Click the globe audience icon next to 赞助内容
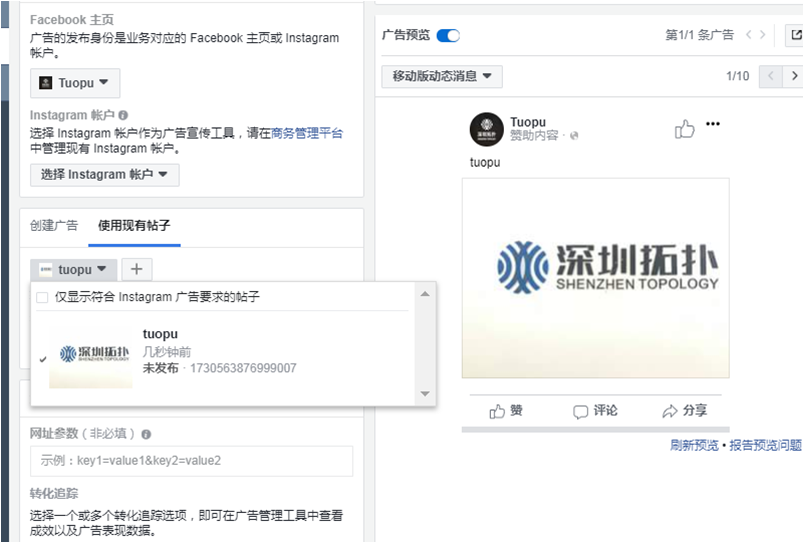 point(574,135)
